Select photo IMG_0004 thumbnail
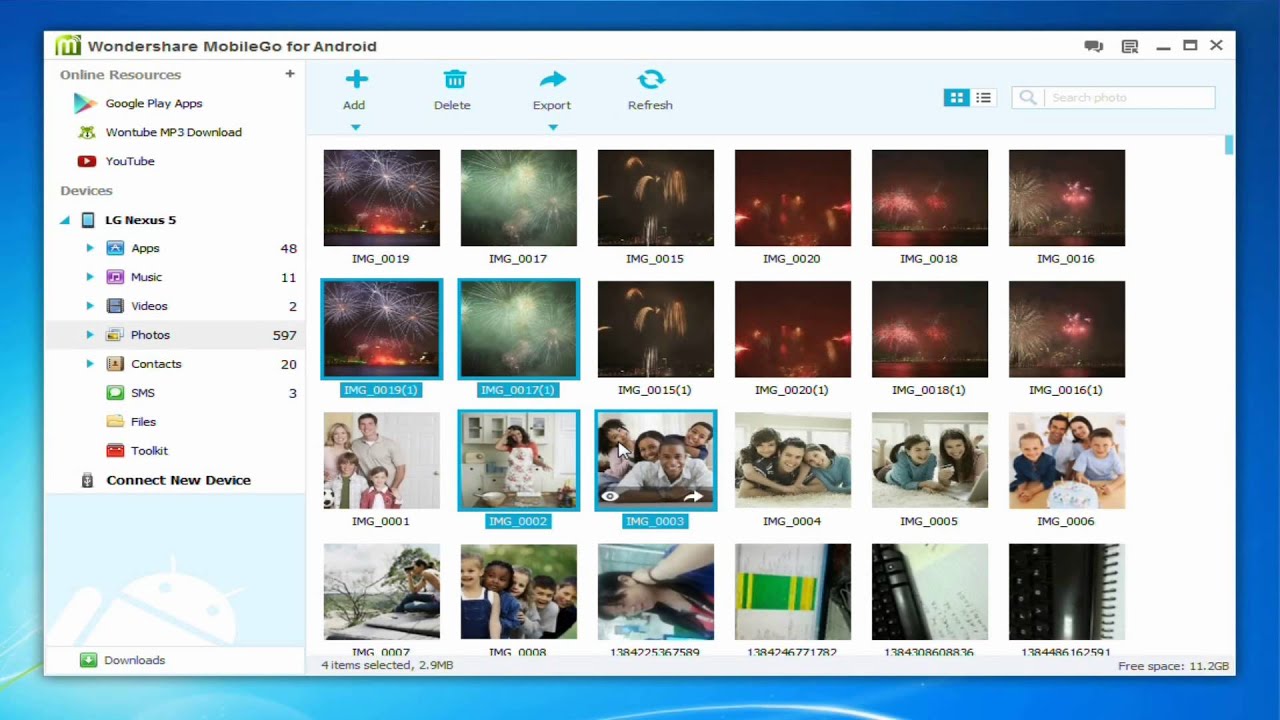The height and width of the screenshot is (720, 1280). [x=792, y=460]
